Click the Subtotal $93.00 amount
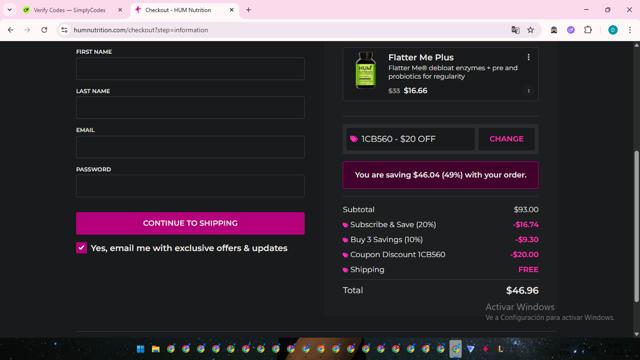The image size is (640, 360). click(x=526, y=210)
